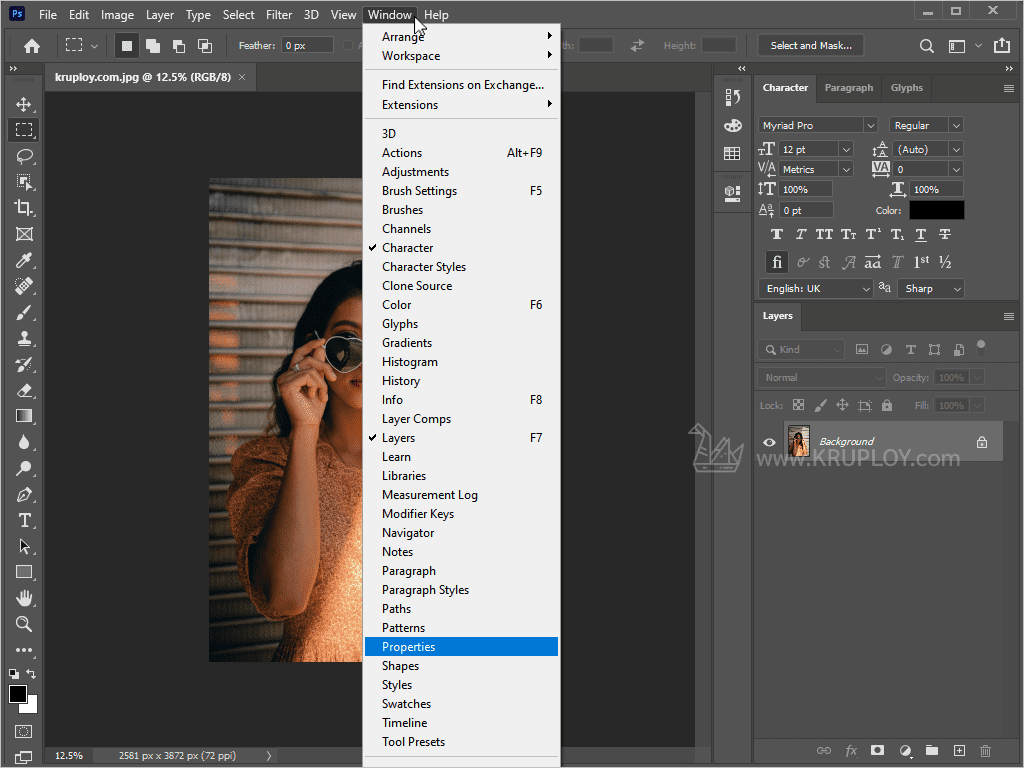Open the Search icon in options bar
The width and height of the screenshot is (1024, 768).
pos(926,46)
